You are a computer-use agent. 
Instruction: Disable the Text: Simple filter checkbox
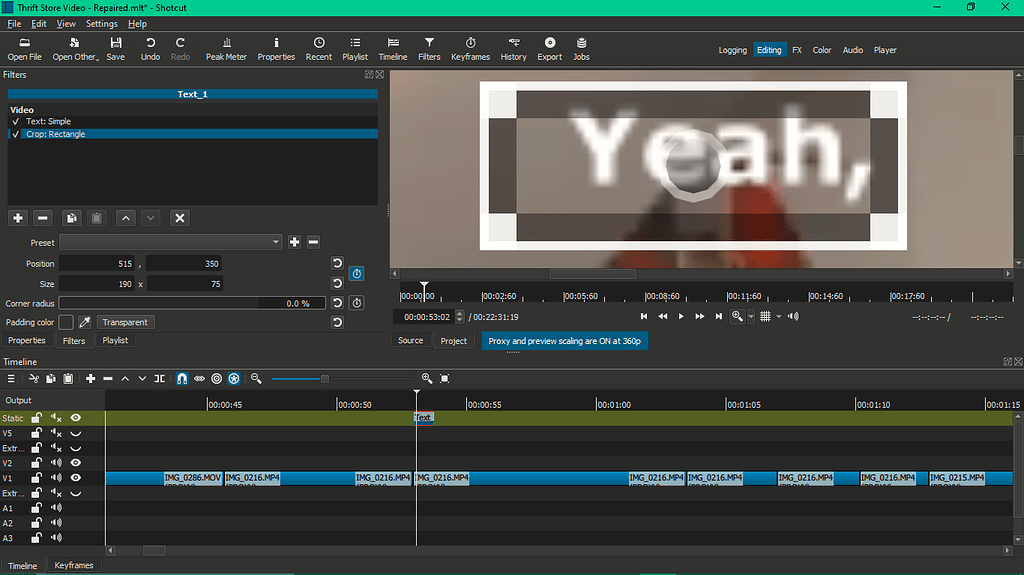coord(16,121)
